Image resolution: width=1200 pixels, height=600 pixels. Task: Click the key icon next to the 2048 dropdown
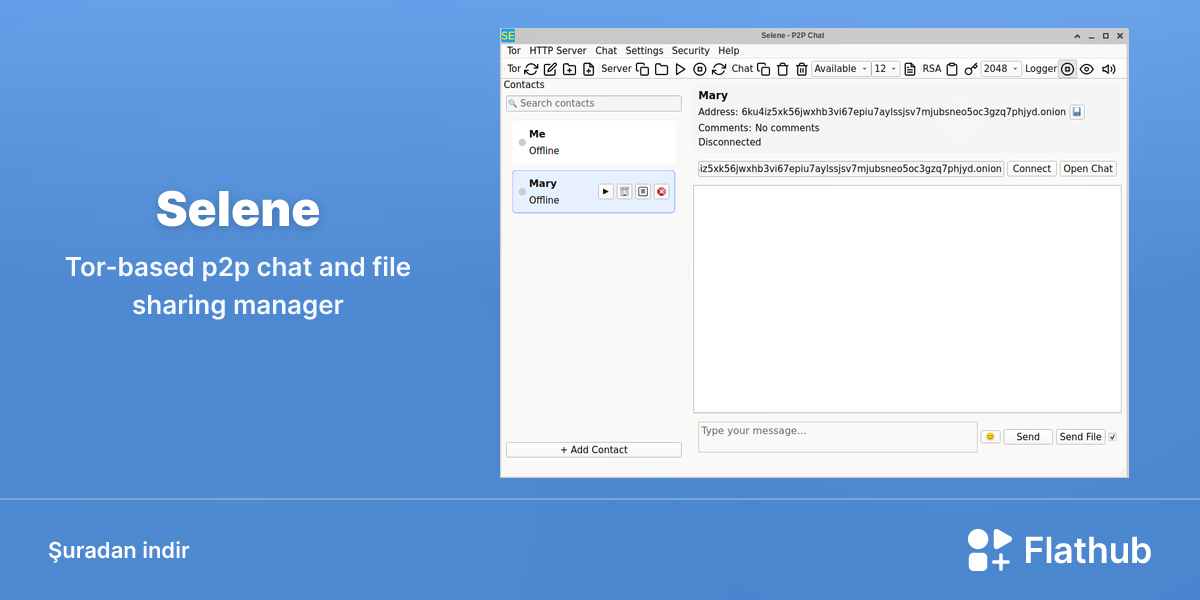coord(971,69)
